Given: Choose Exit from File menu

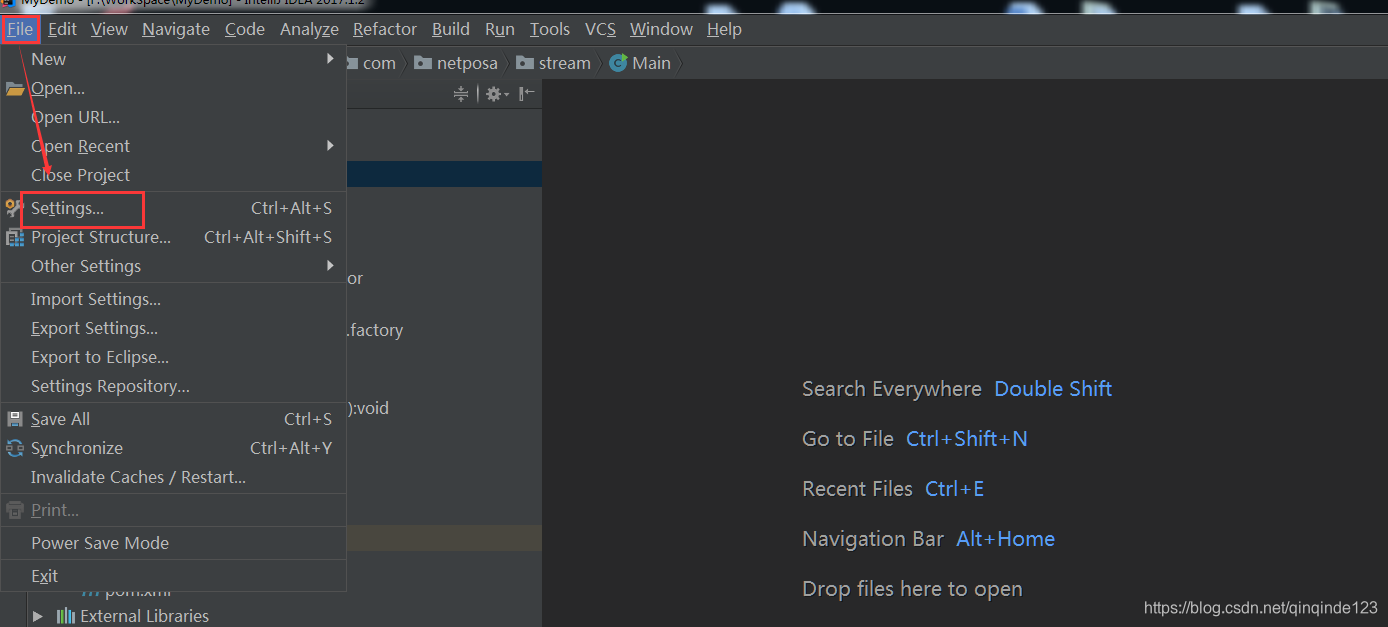Looking at the screenshot, I should pos(173,576).
